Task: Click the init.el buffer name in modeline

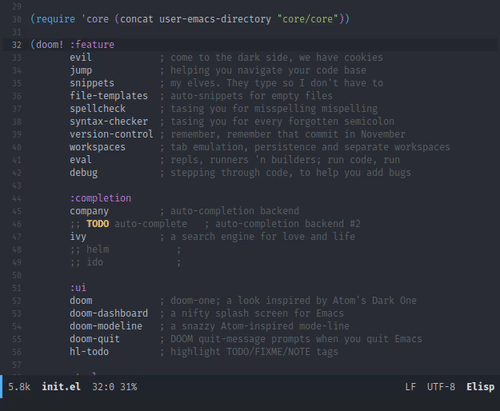Action: [61, 387]
